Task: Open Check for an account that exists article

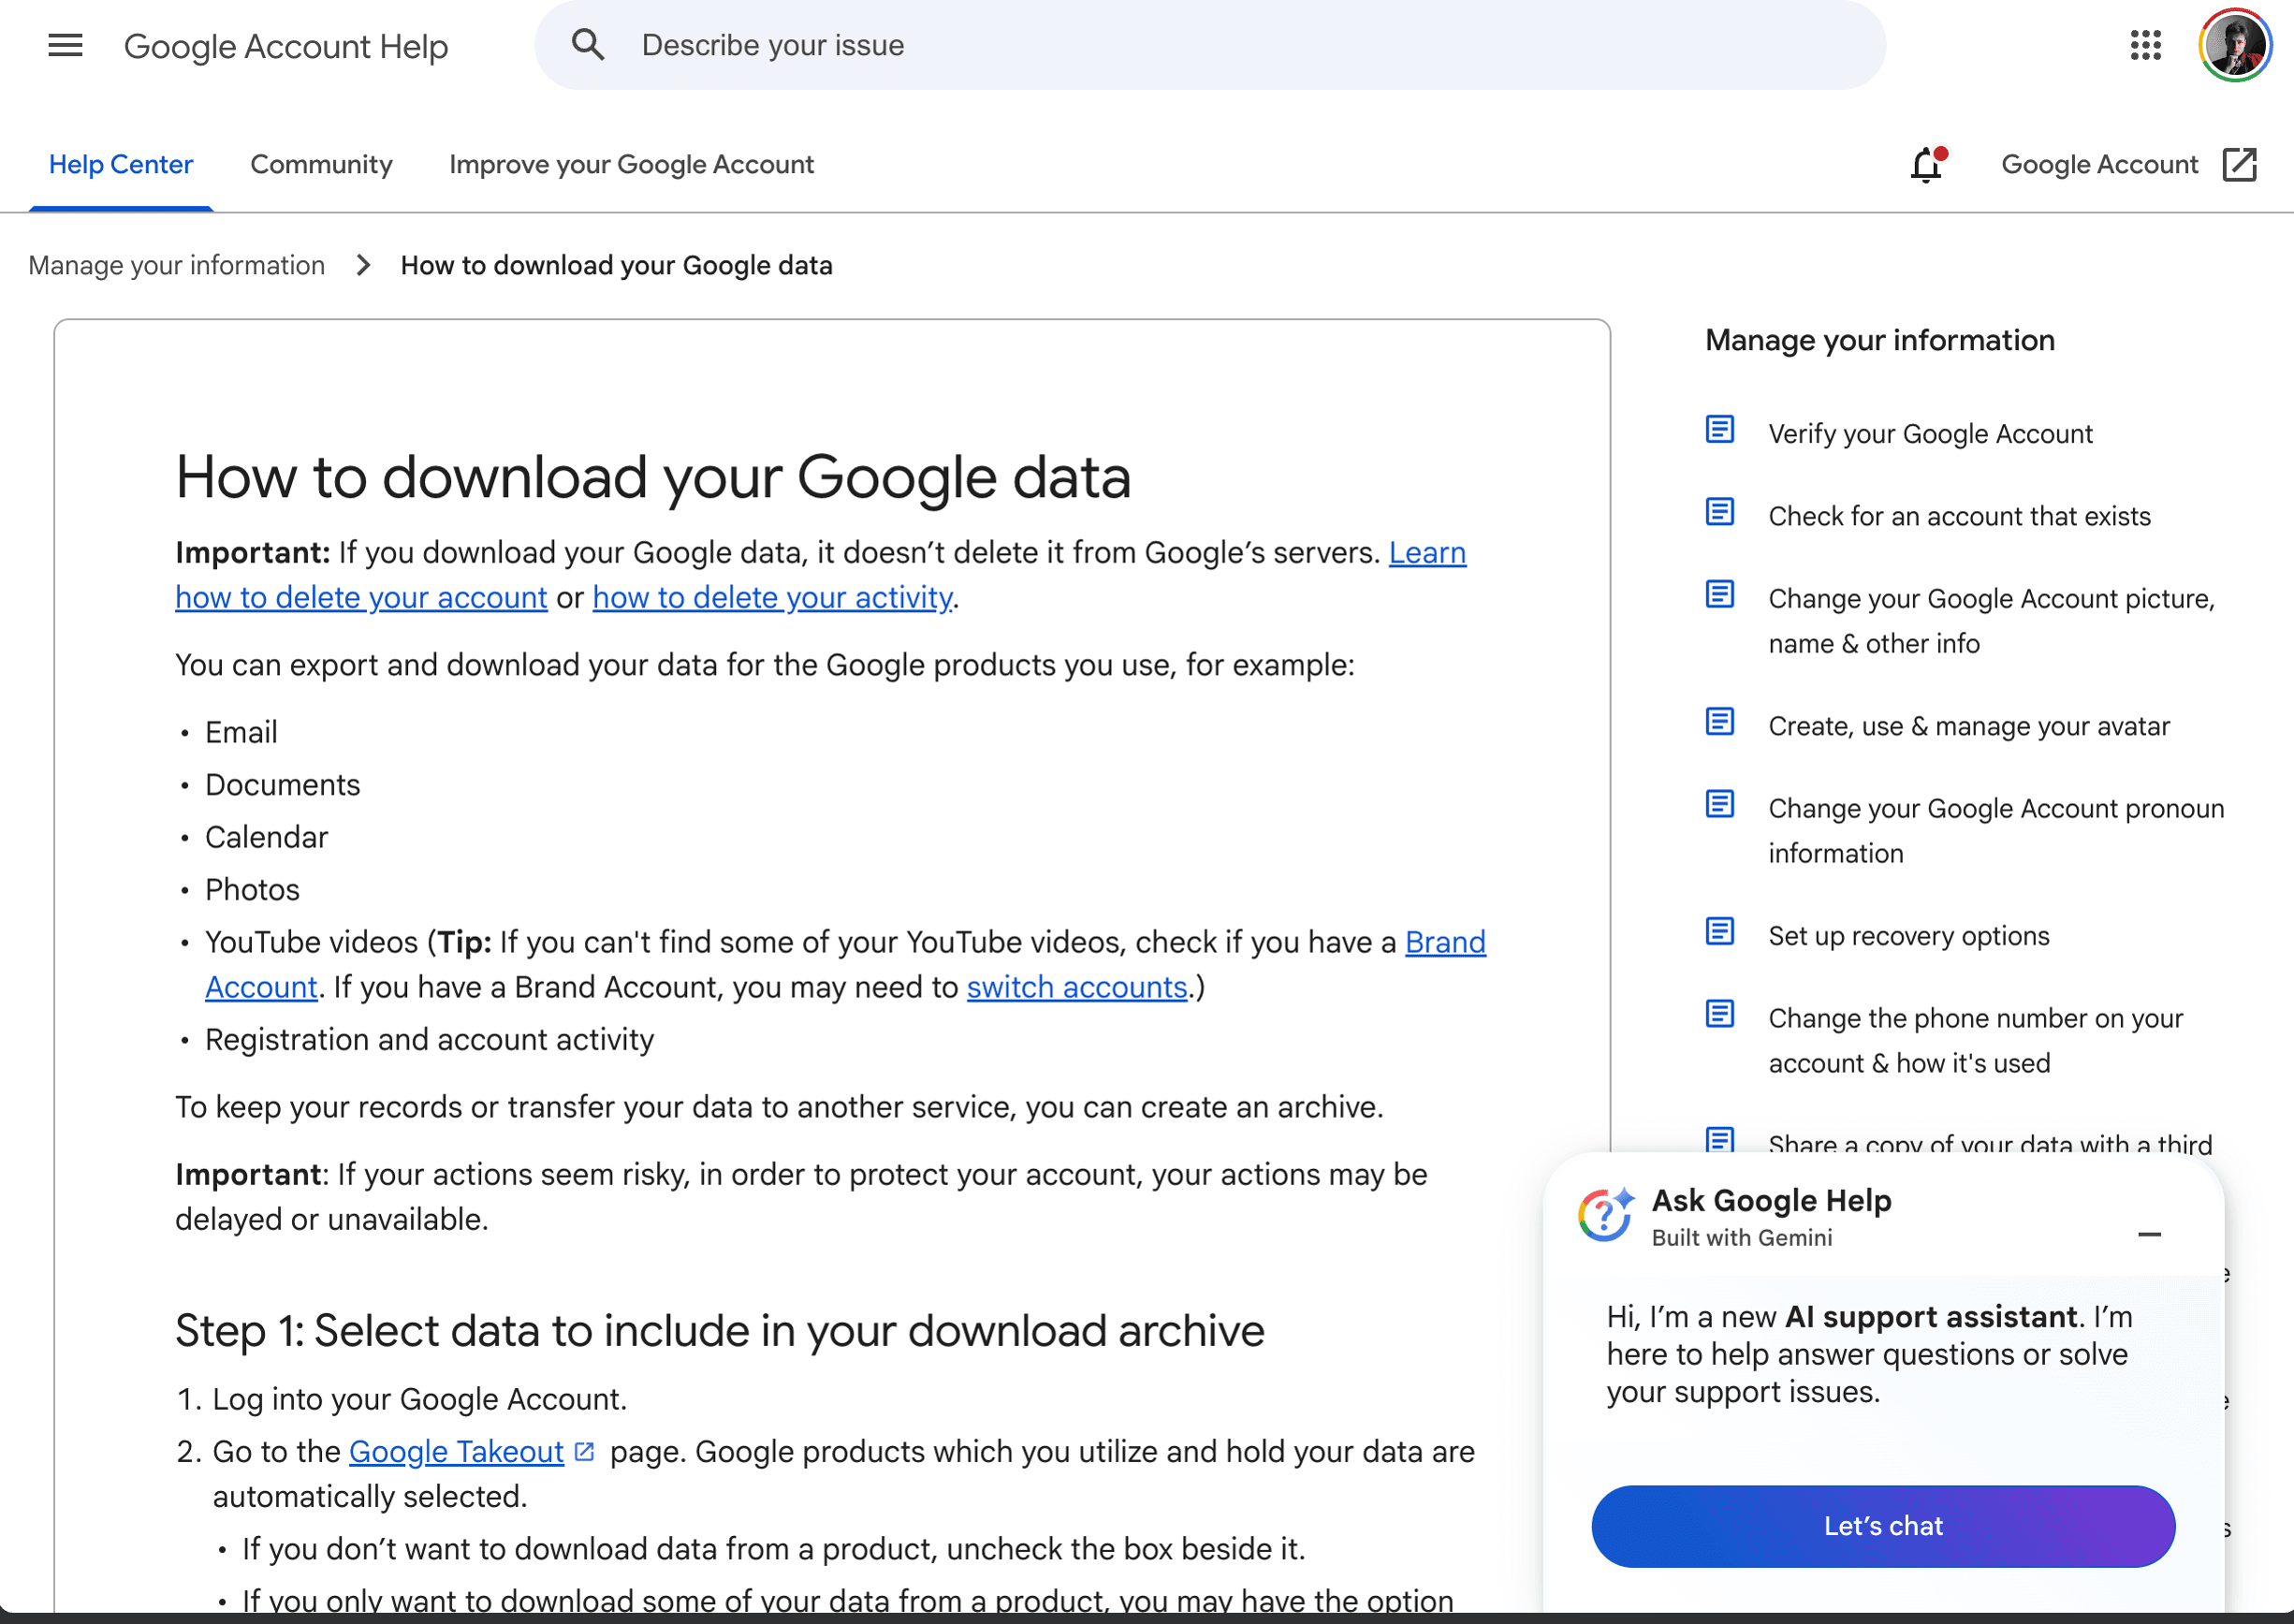Action: pos(1959,516)
